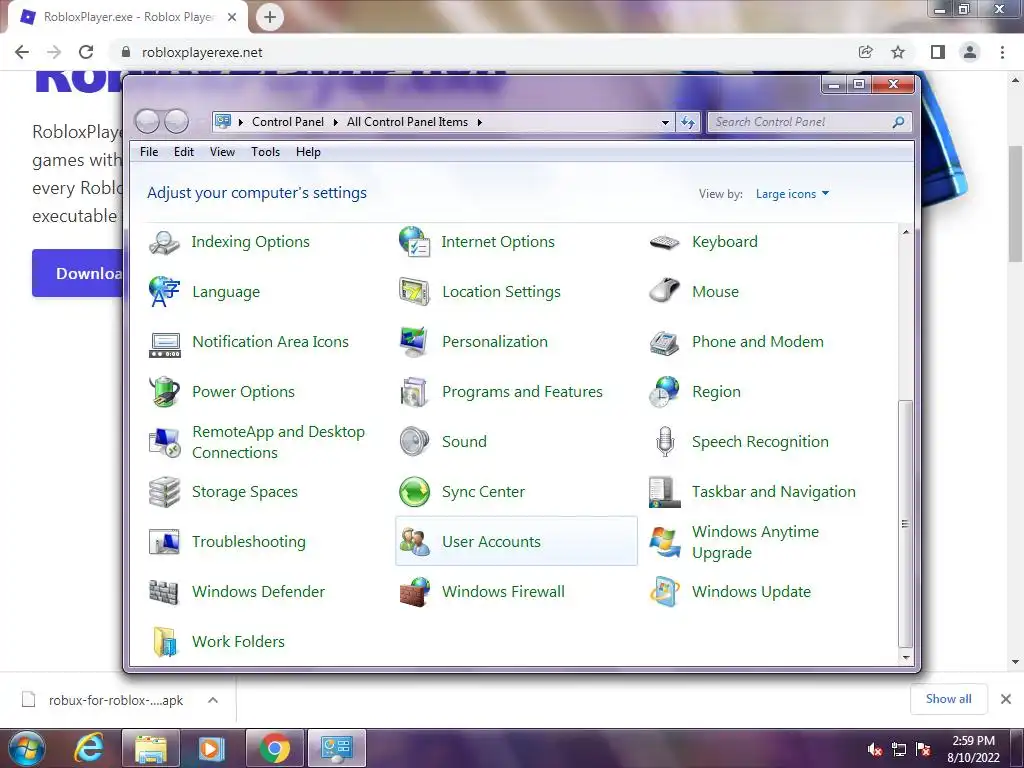Open the Windows Update icon

(664, 592)
